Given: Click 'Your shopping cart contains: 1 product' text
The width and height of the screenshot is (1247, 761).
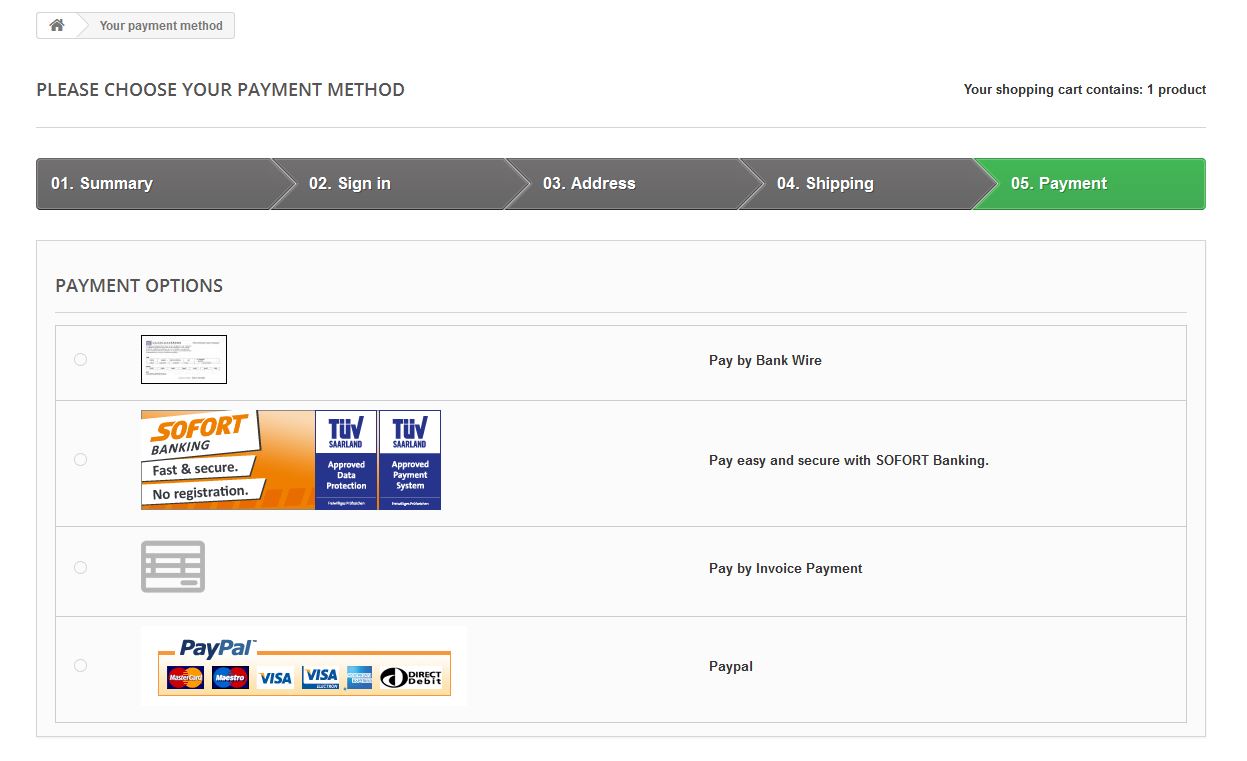Looking at the screenshot, I should [1085, 89].
